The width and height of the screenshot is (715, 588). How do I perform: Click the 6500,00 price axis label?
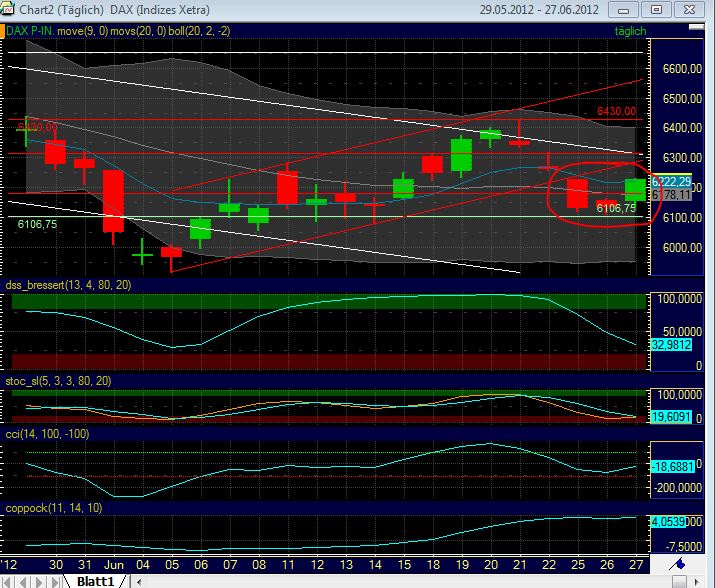(682, 99)
